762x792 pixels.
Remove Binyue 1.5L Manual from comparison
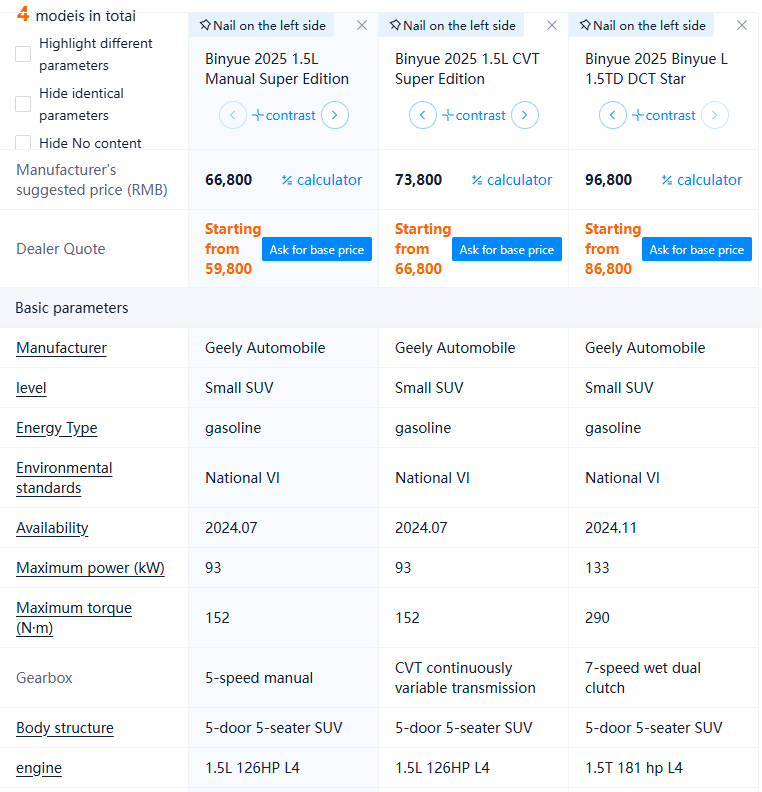[x=362, y=25]
